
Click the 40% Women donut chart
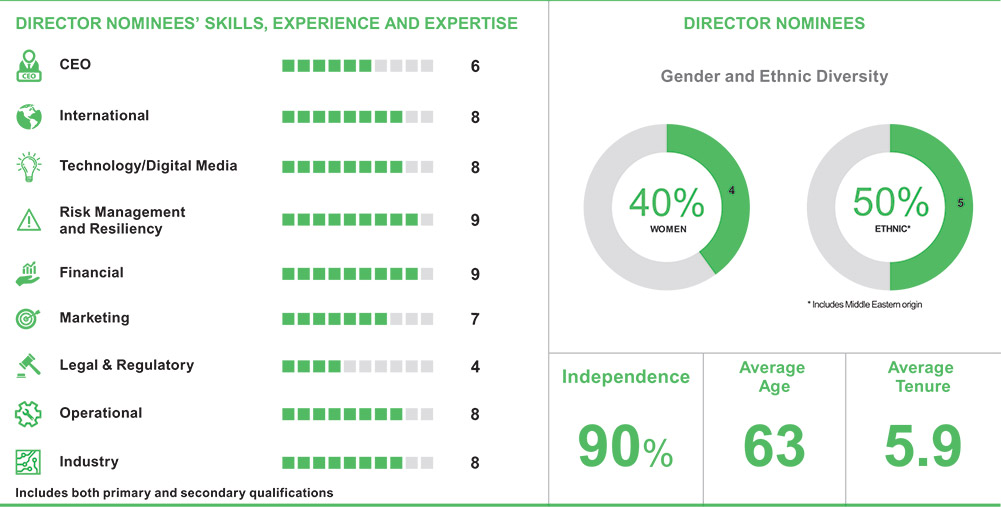[x=666, y=207]
